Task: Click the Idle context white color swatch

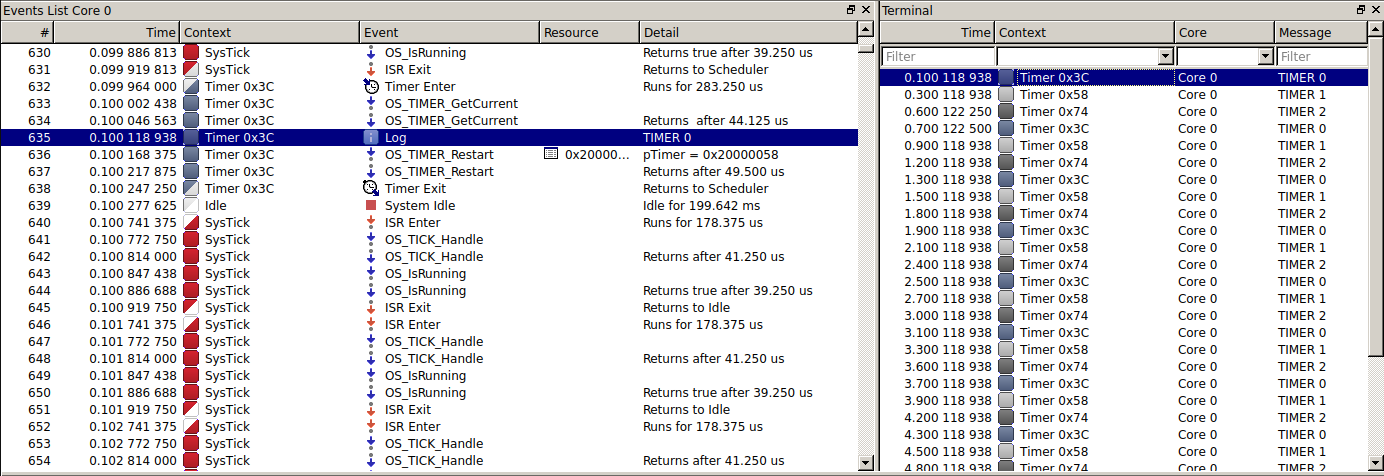Action: tap(191, 205)
